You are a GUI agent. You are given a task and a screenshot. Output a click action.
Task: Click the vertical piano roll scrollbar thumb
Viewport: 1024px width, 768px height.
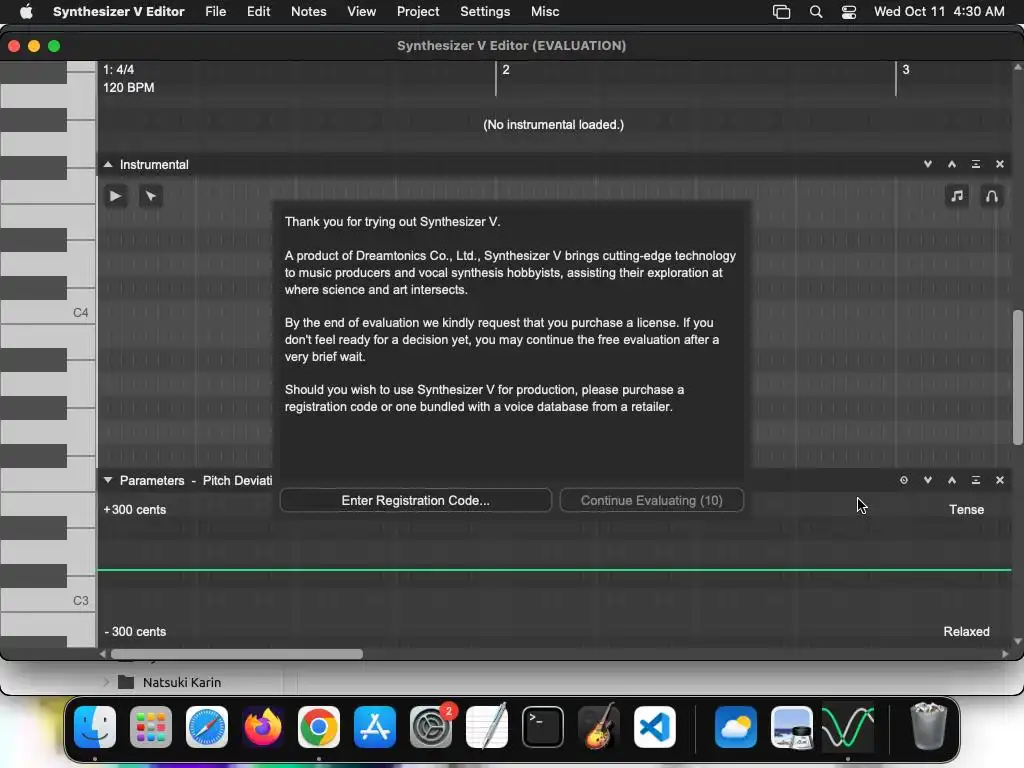1017,378
